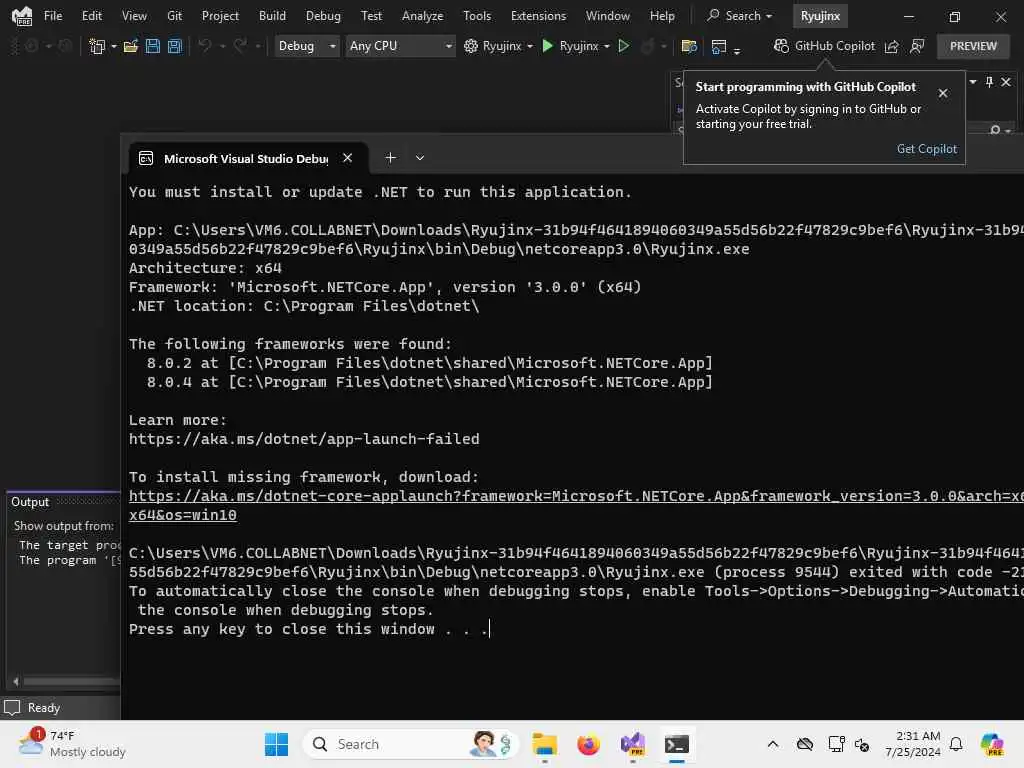Open the Tools menu
The image size is (1024, 768).
point(477,16)
